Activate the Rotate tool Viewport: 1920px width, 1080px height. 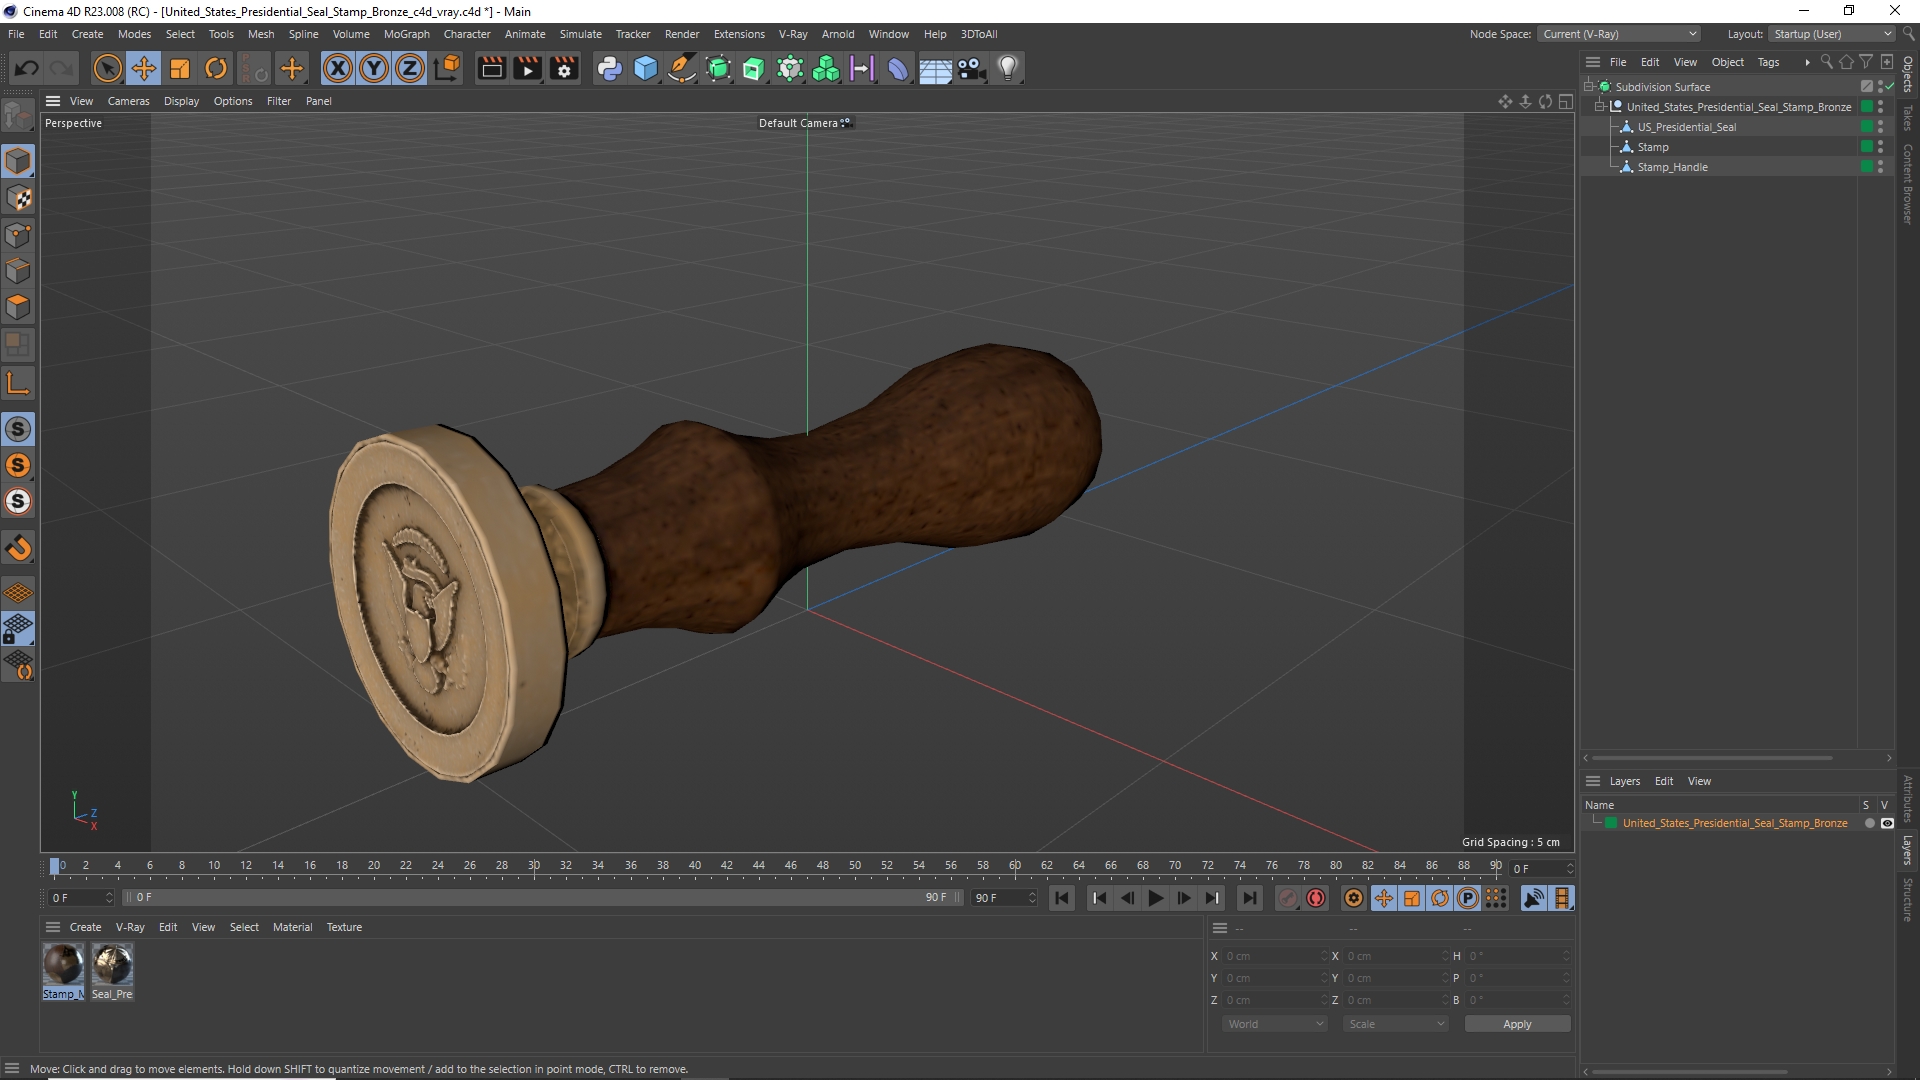[x=216, y=68]
